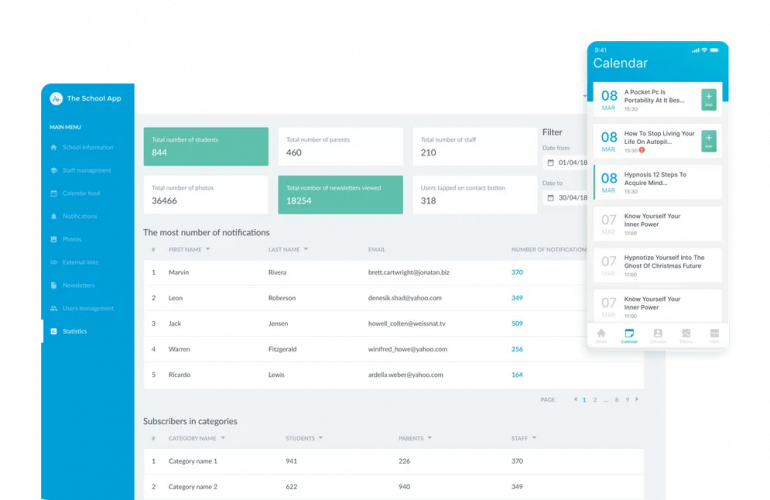Tap More icon in phone bottom bar

pos(715,334)
